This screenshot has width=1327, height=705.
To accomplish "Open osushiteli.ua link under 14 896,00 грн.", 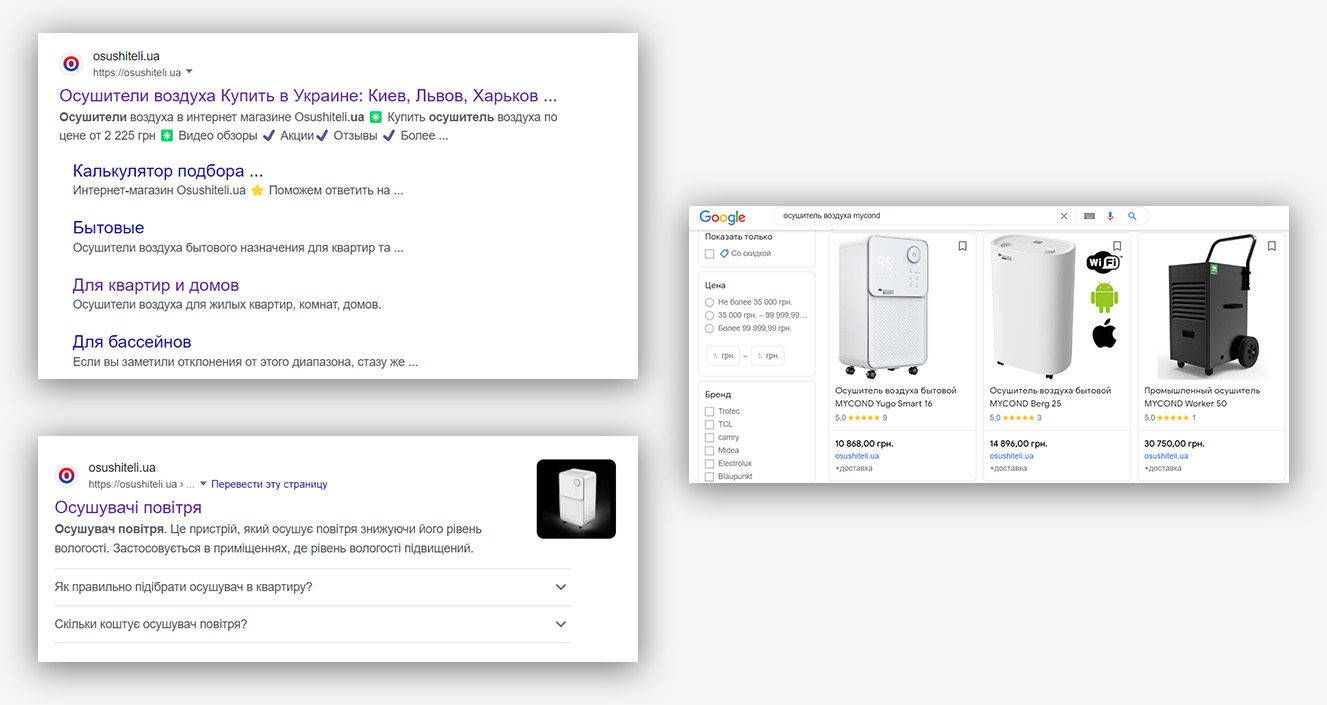I will [1012, 456].
